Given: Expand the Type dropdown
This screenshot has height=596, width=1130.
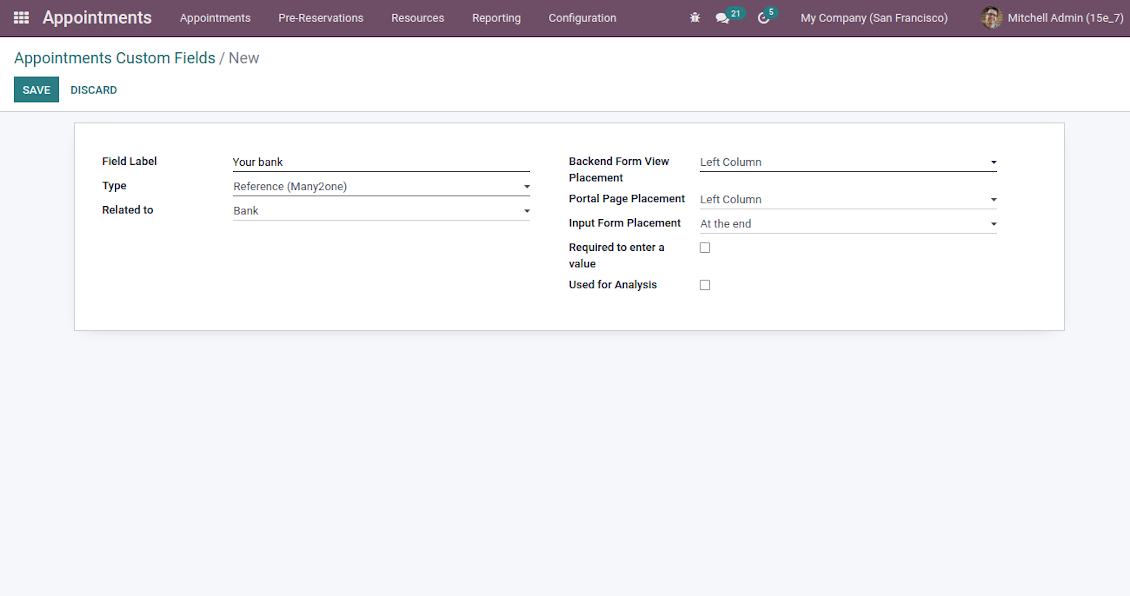Looking at the screenshot, I should 381,187.
